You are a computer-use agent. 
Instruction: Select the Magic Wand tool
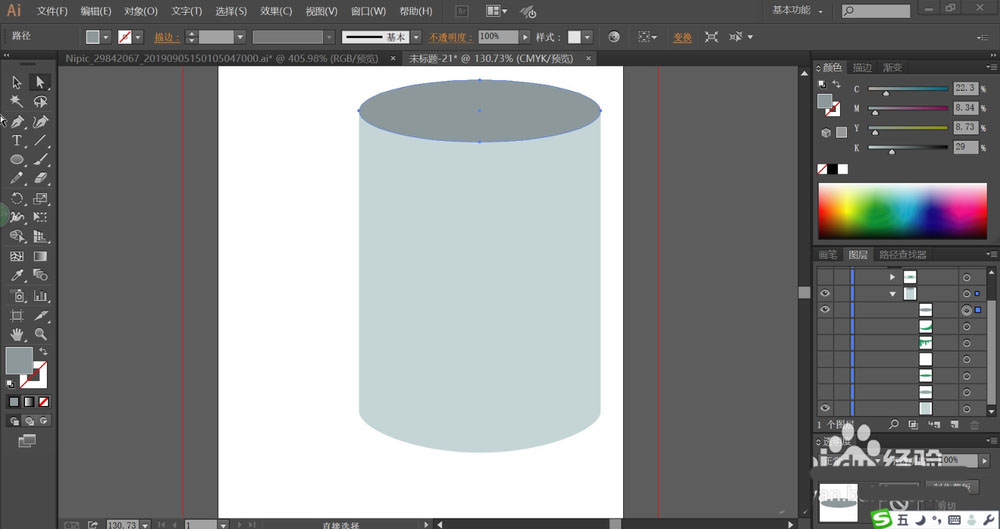(x=17, y=101)
